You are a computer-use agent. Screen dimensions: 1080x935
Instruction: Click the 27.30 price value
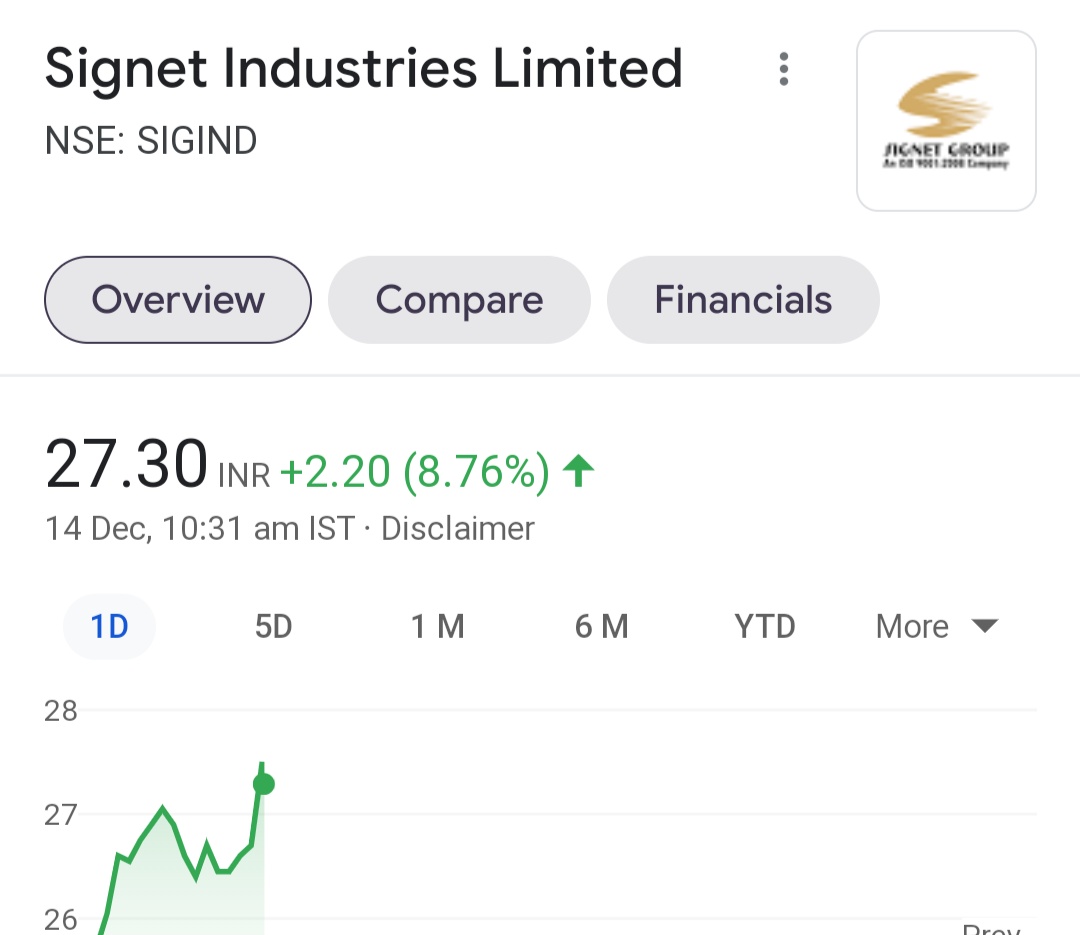coord(126,464)
